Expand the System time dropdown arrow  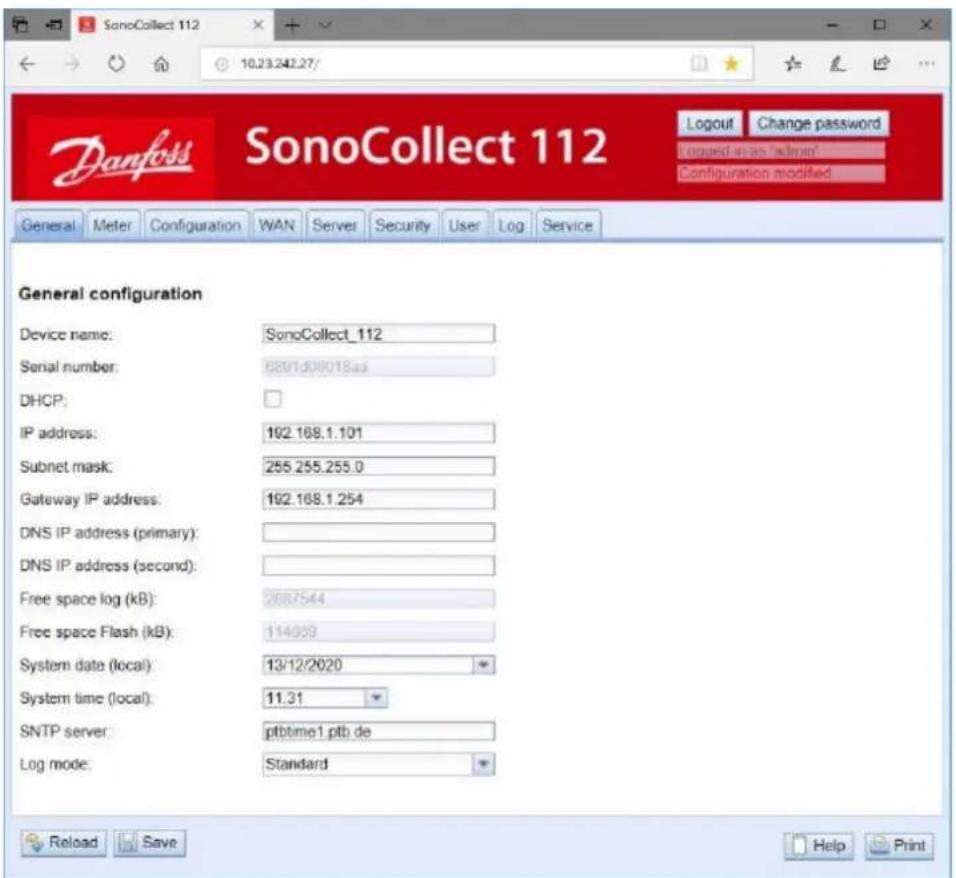coord(376,698)
